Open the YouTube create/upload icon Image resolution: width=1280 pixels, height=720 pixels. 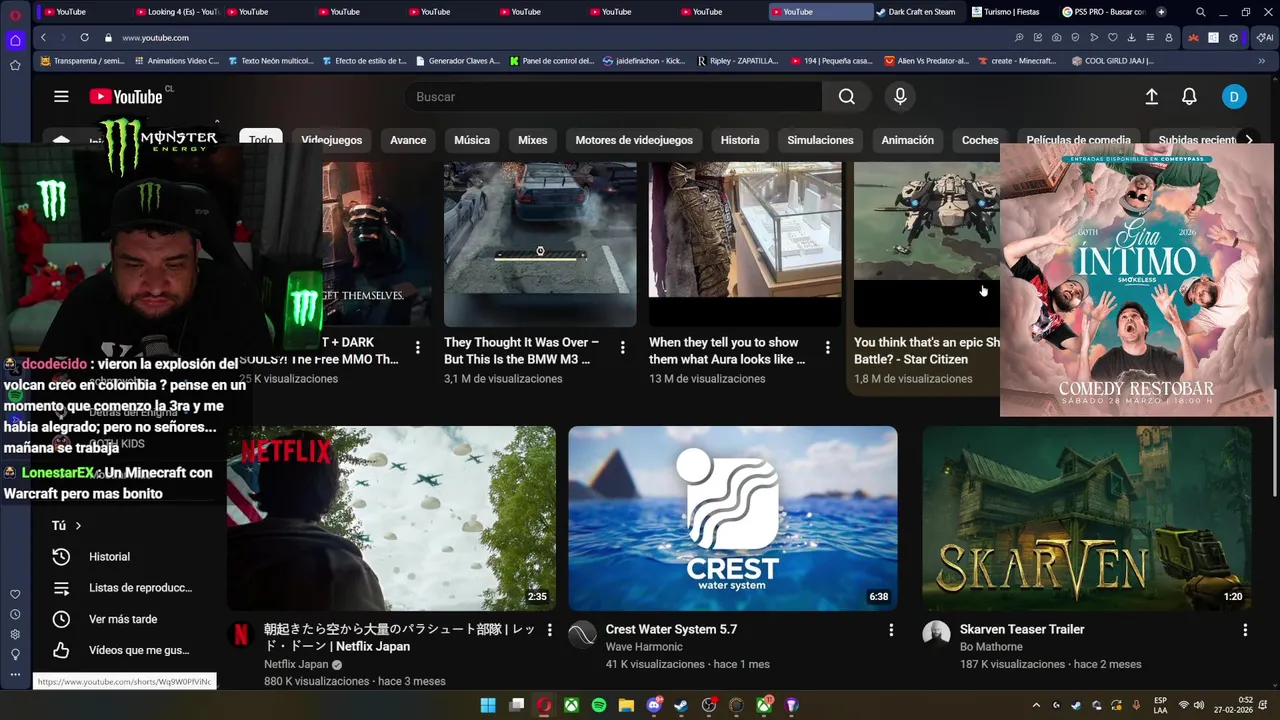[x=1151, y=97]
